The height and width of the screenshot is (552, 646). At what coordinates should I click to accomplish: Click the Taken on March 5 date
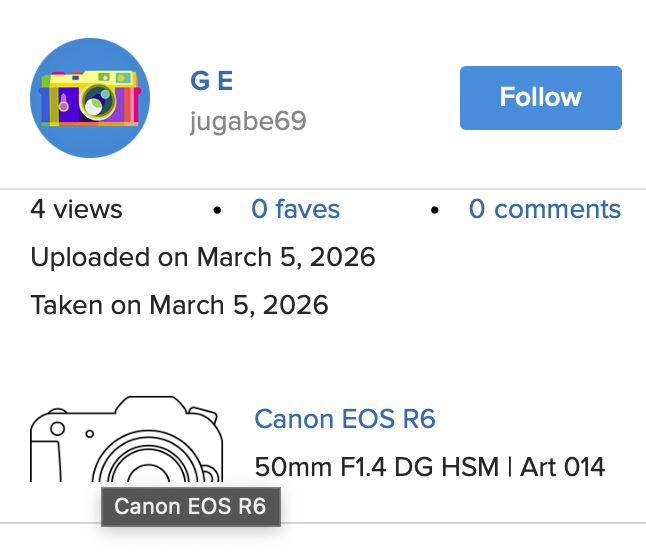179,304
